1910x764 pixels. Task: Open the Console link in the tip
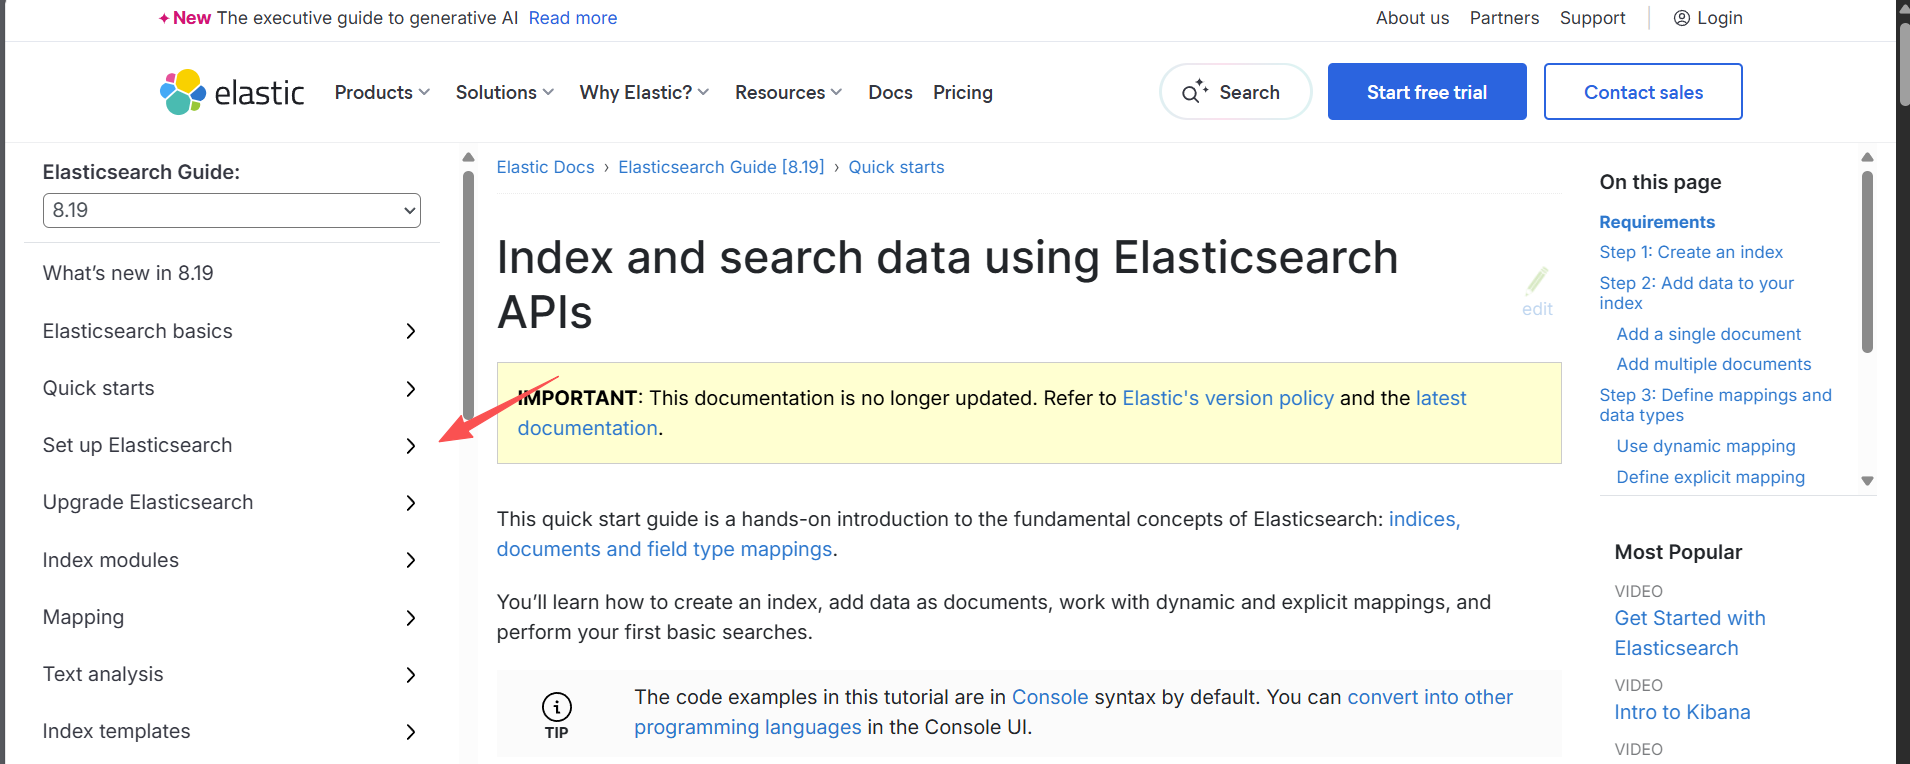pyautogui.click(x=1050, y=697)
